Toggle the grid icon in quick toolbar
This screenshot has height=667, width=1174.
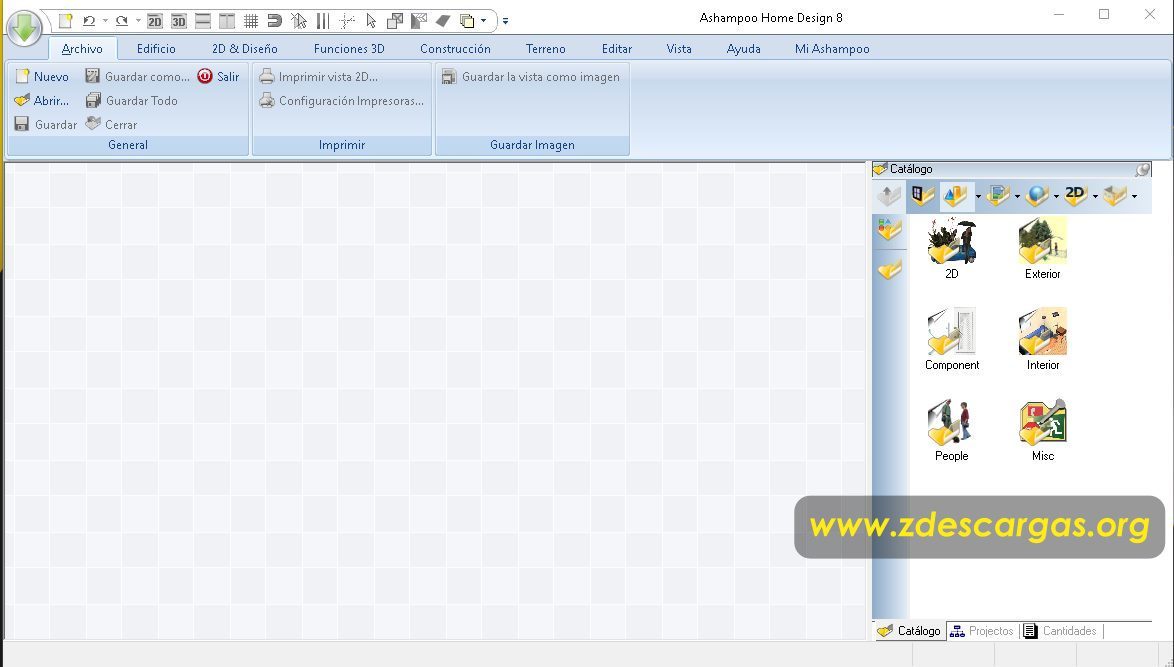pyautogui.click(x=251, y=21)
